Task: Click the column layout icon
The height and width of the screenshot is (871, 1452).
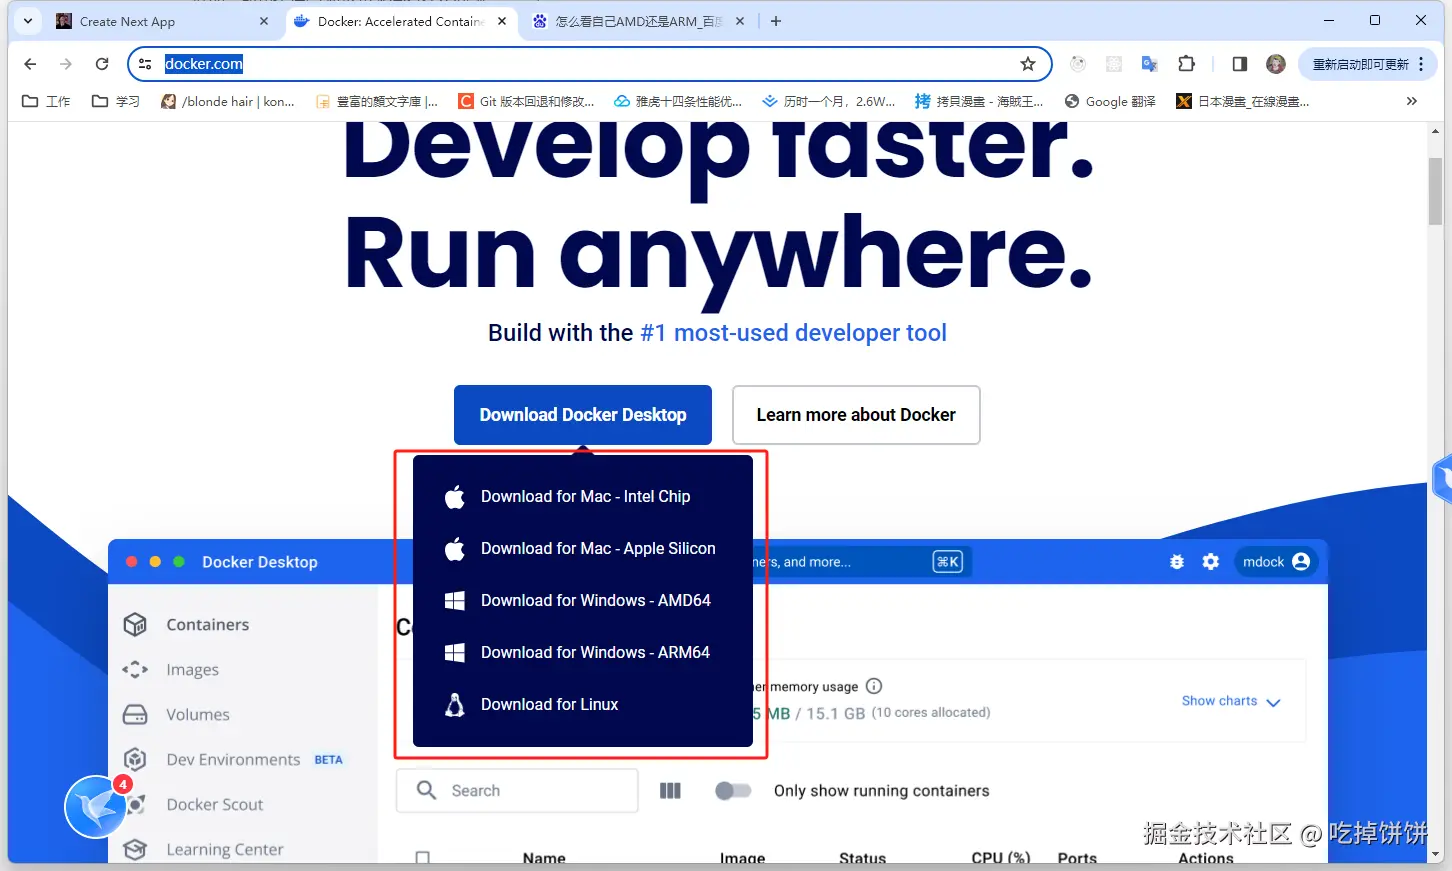Action: tap(670, 791)
